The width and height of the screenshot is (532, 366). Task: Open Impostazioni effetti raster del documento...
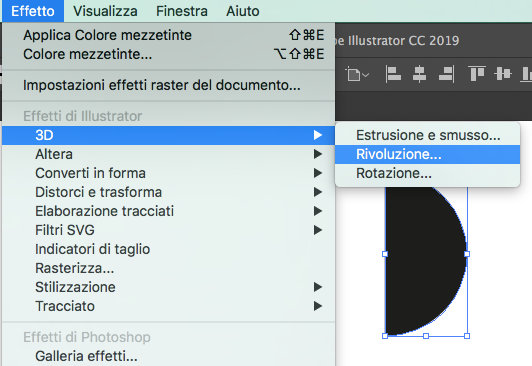[x=168, y=85]
